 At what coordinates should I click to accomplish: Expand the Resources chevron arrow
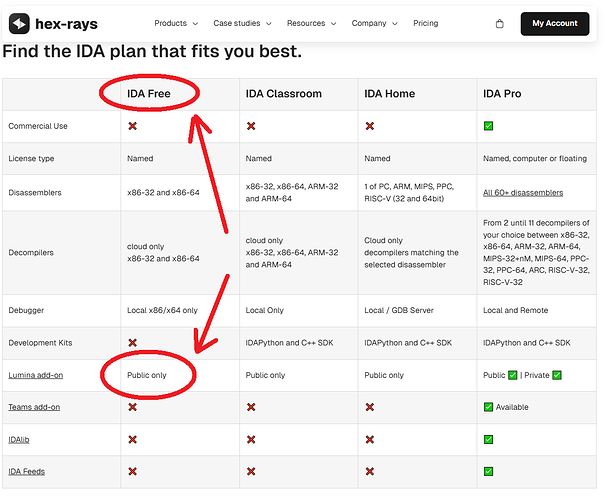[x=333, y=24]
